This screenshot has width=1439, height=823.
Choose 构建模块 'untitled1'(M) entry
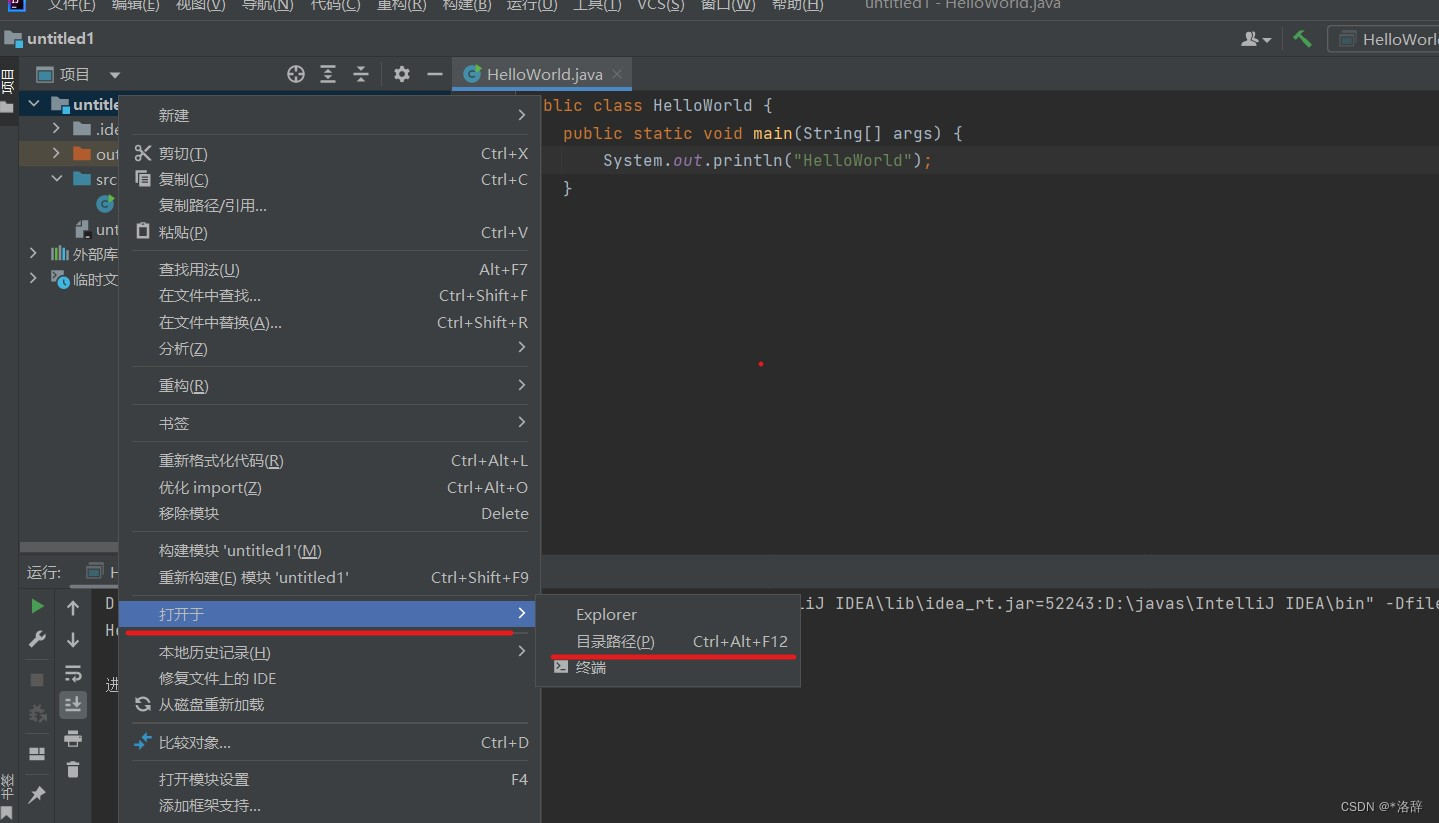point(329,550)
